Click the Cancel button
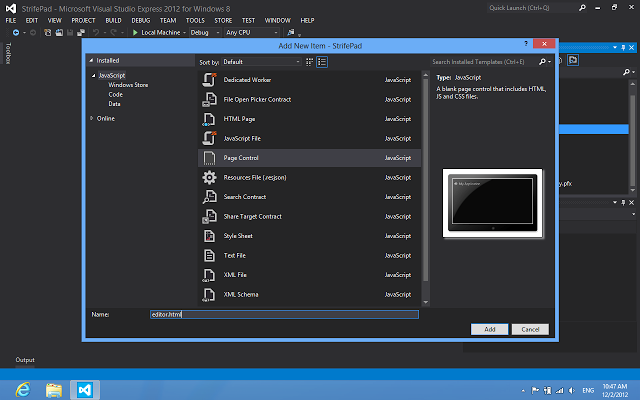The image size is (640, 400). coord(530,329)
